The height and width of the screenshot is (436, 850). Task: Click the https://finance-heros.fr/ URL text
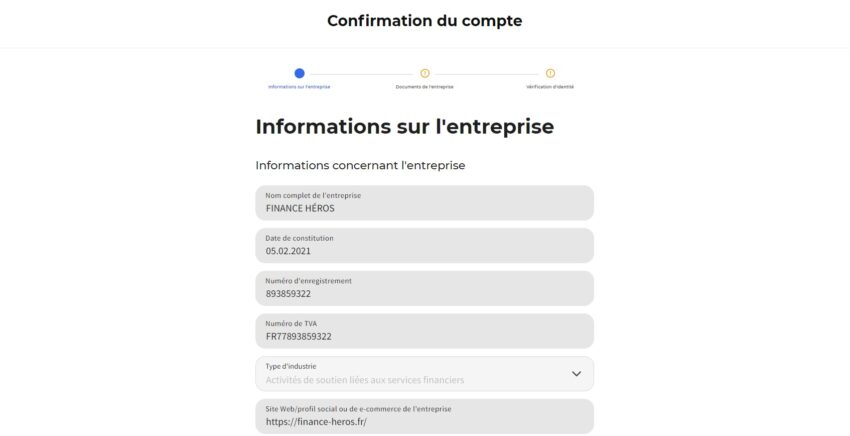click(317, 422)
